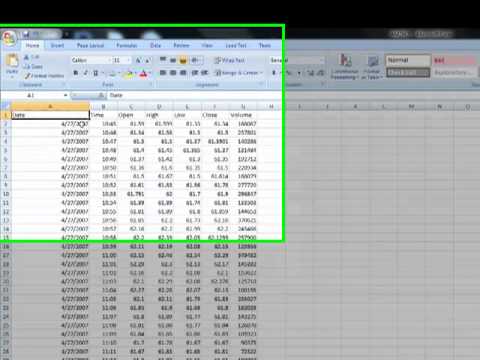Cut the selection with the scissors icon
Viewport: 480px width, 360px height.
click(x=32, y=57)
